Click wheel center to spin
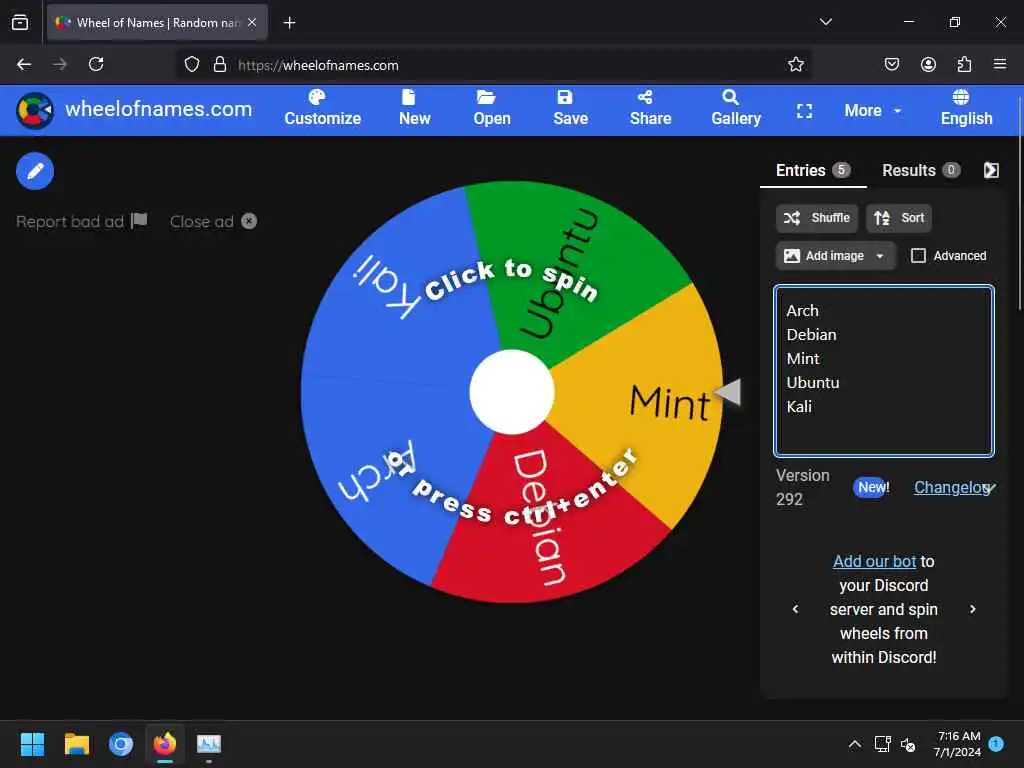This screenshot has width=1024, height=768. 512,392
